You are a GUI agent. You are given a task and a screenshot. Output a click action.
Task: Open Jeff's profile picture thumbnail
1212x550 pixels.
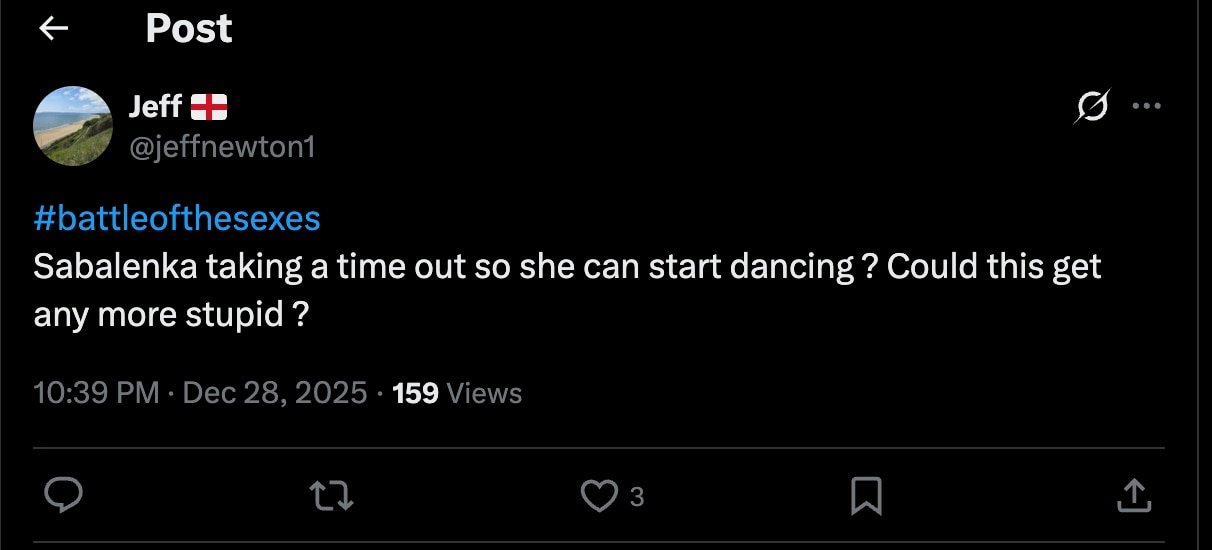coord(73,125)
